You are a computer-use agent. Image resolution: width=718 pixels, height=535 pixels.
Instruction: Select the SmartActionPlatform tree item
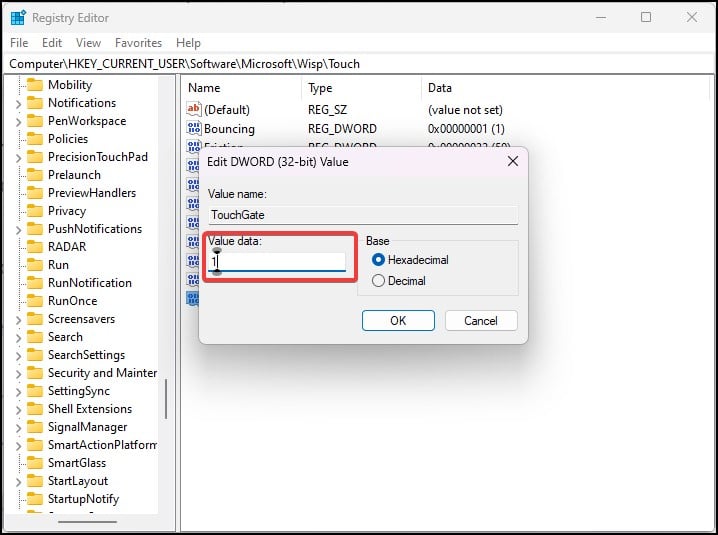point(102,445)
